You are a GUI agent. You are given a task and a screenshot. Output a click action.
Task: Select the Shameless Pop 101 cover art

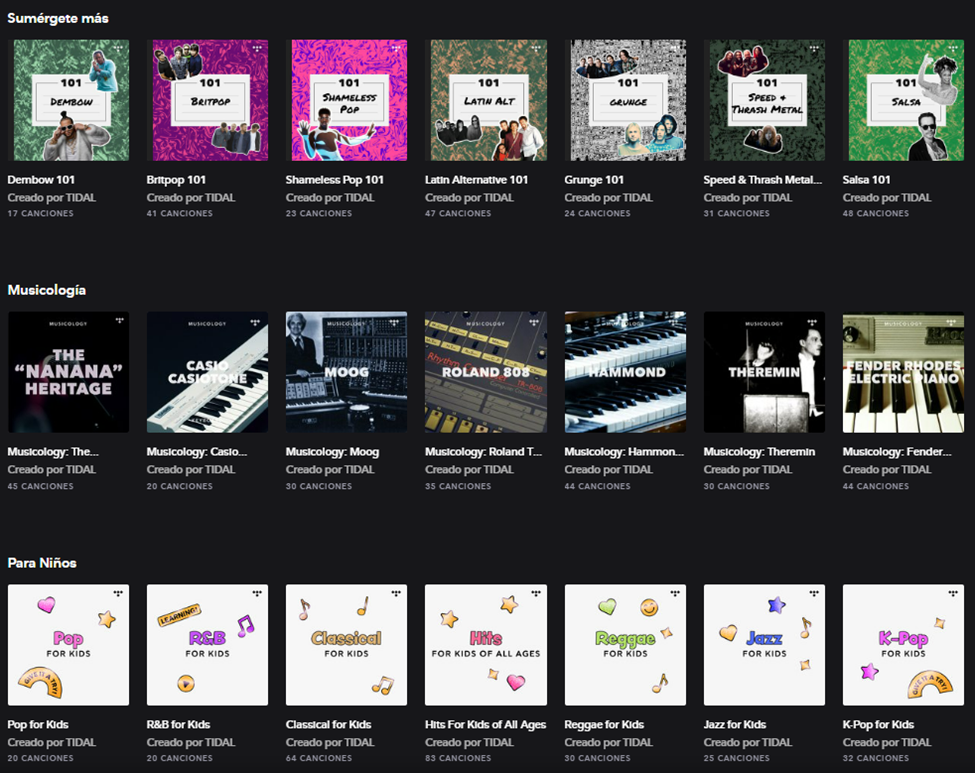click(346, 100)
